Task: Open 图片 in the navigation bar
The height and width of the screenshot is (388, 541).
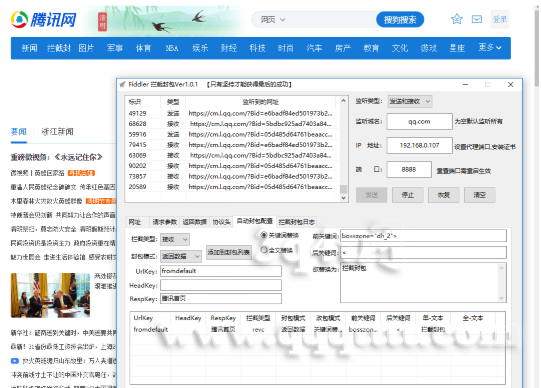Action: pos(86,48)
